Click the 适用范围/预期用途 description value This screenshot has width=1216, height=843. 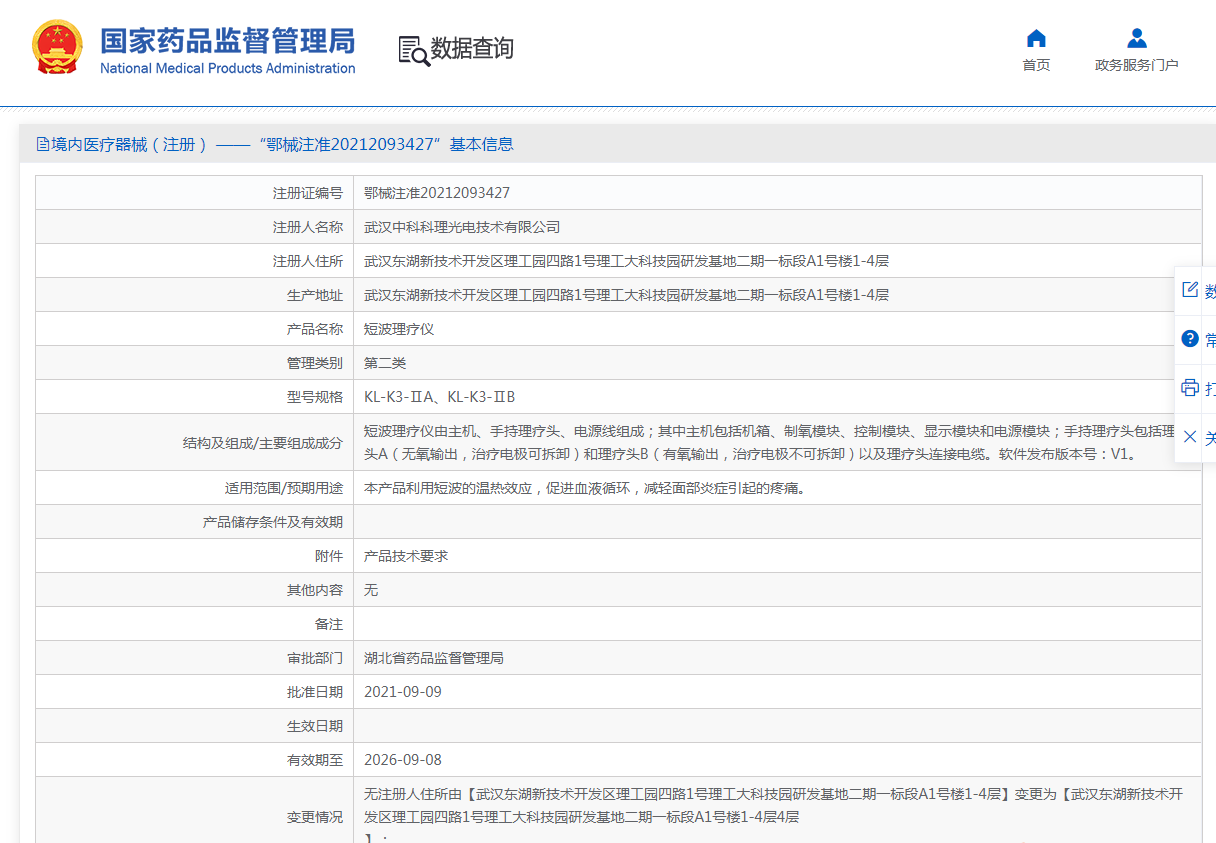click(585, 488)
